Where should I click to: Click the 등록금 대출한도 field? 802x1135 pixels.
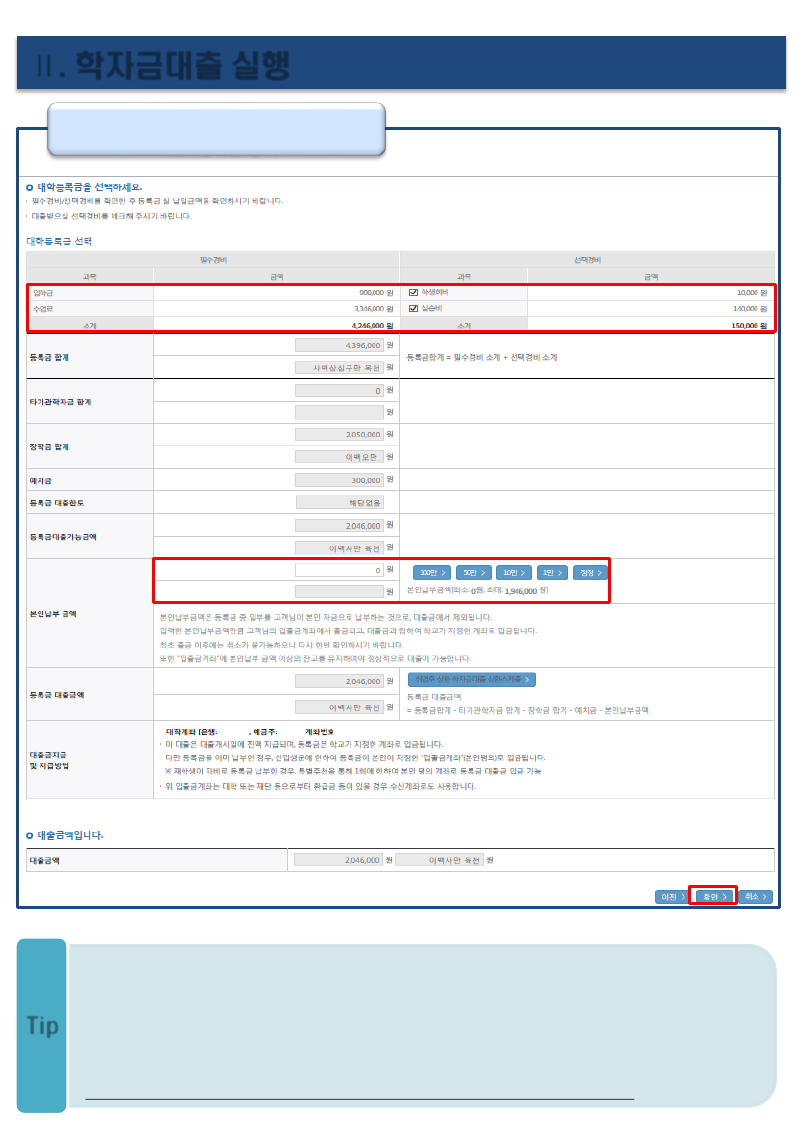point(339,502)
